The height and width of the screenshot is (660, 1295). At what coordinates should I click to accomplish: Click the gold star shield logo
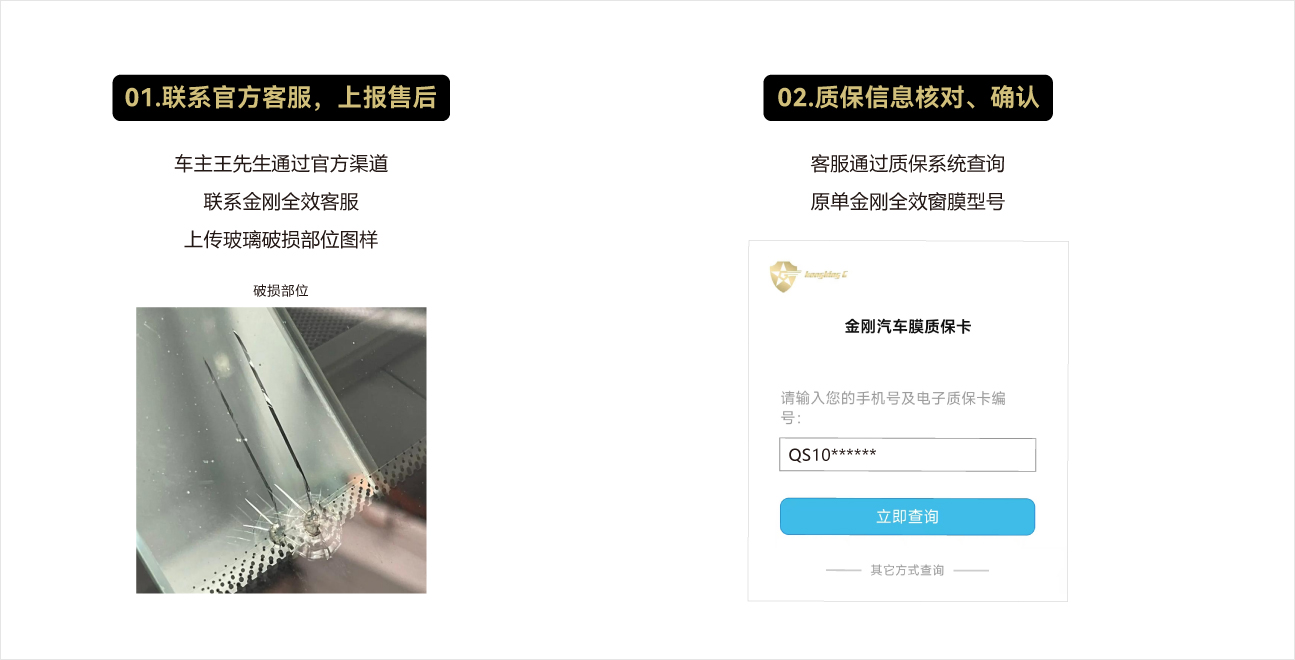(786, 276)
